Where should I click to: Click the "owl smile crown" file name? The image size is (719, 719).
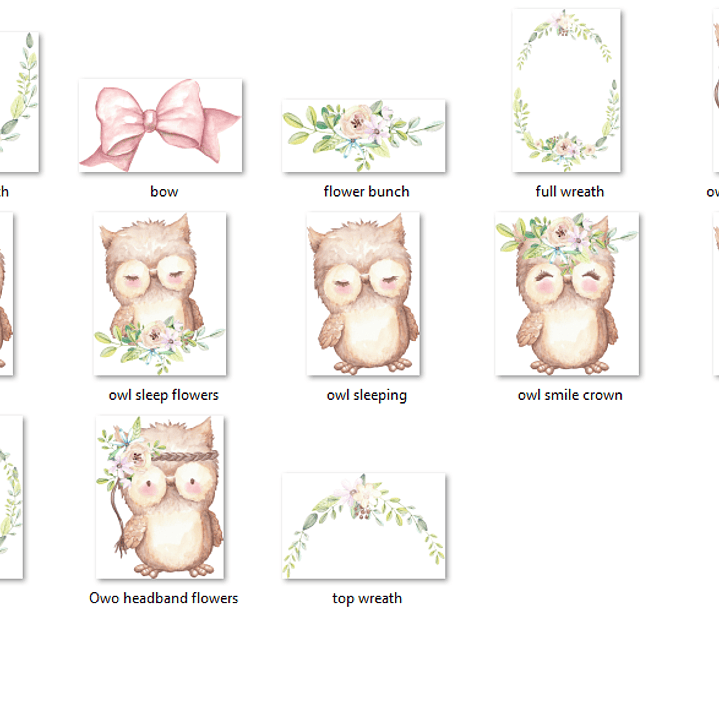(x=570, y=395)
